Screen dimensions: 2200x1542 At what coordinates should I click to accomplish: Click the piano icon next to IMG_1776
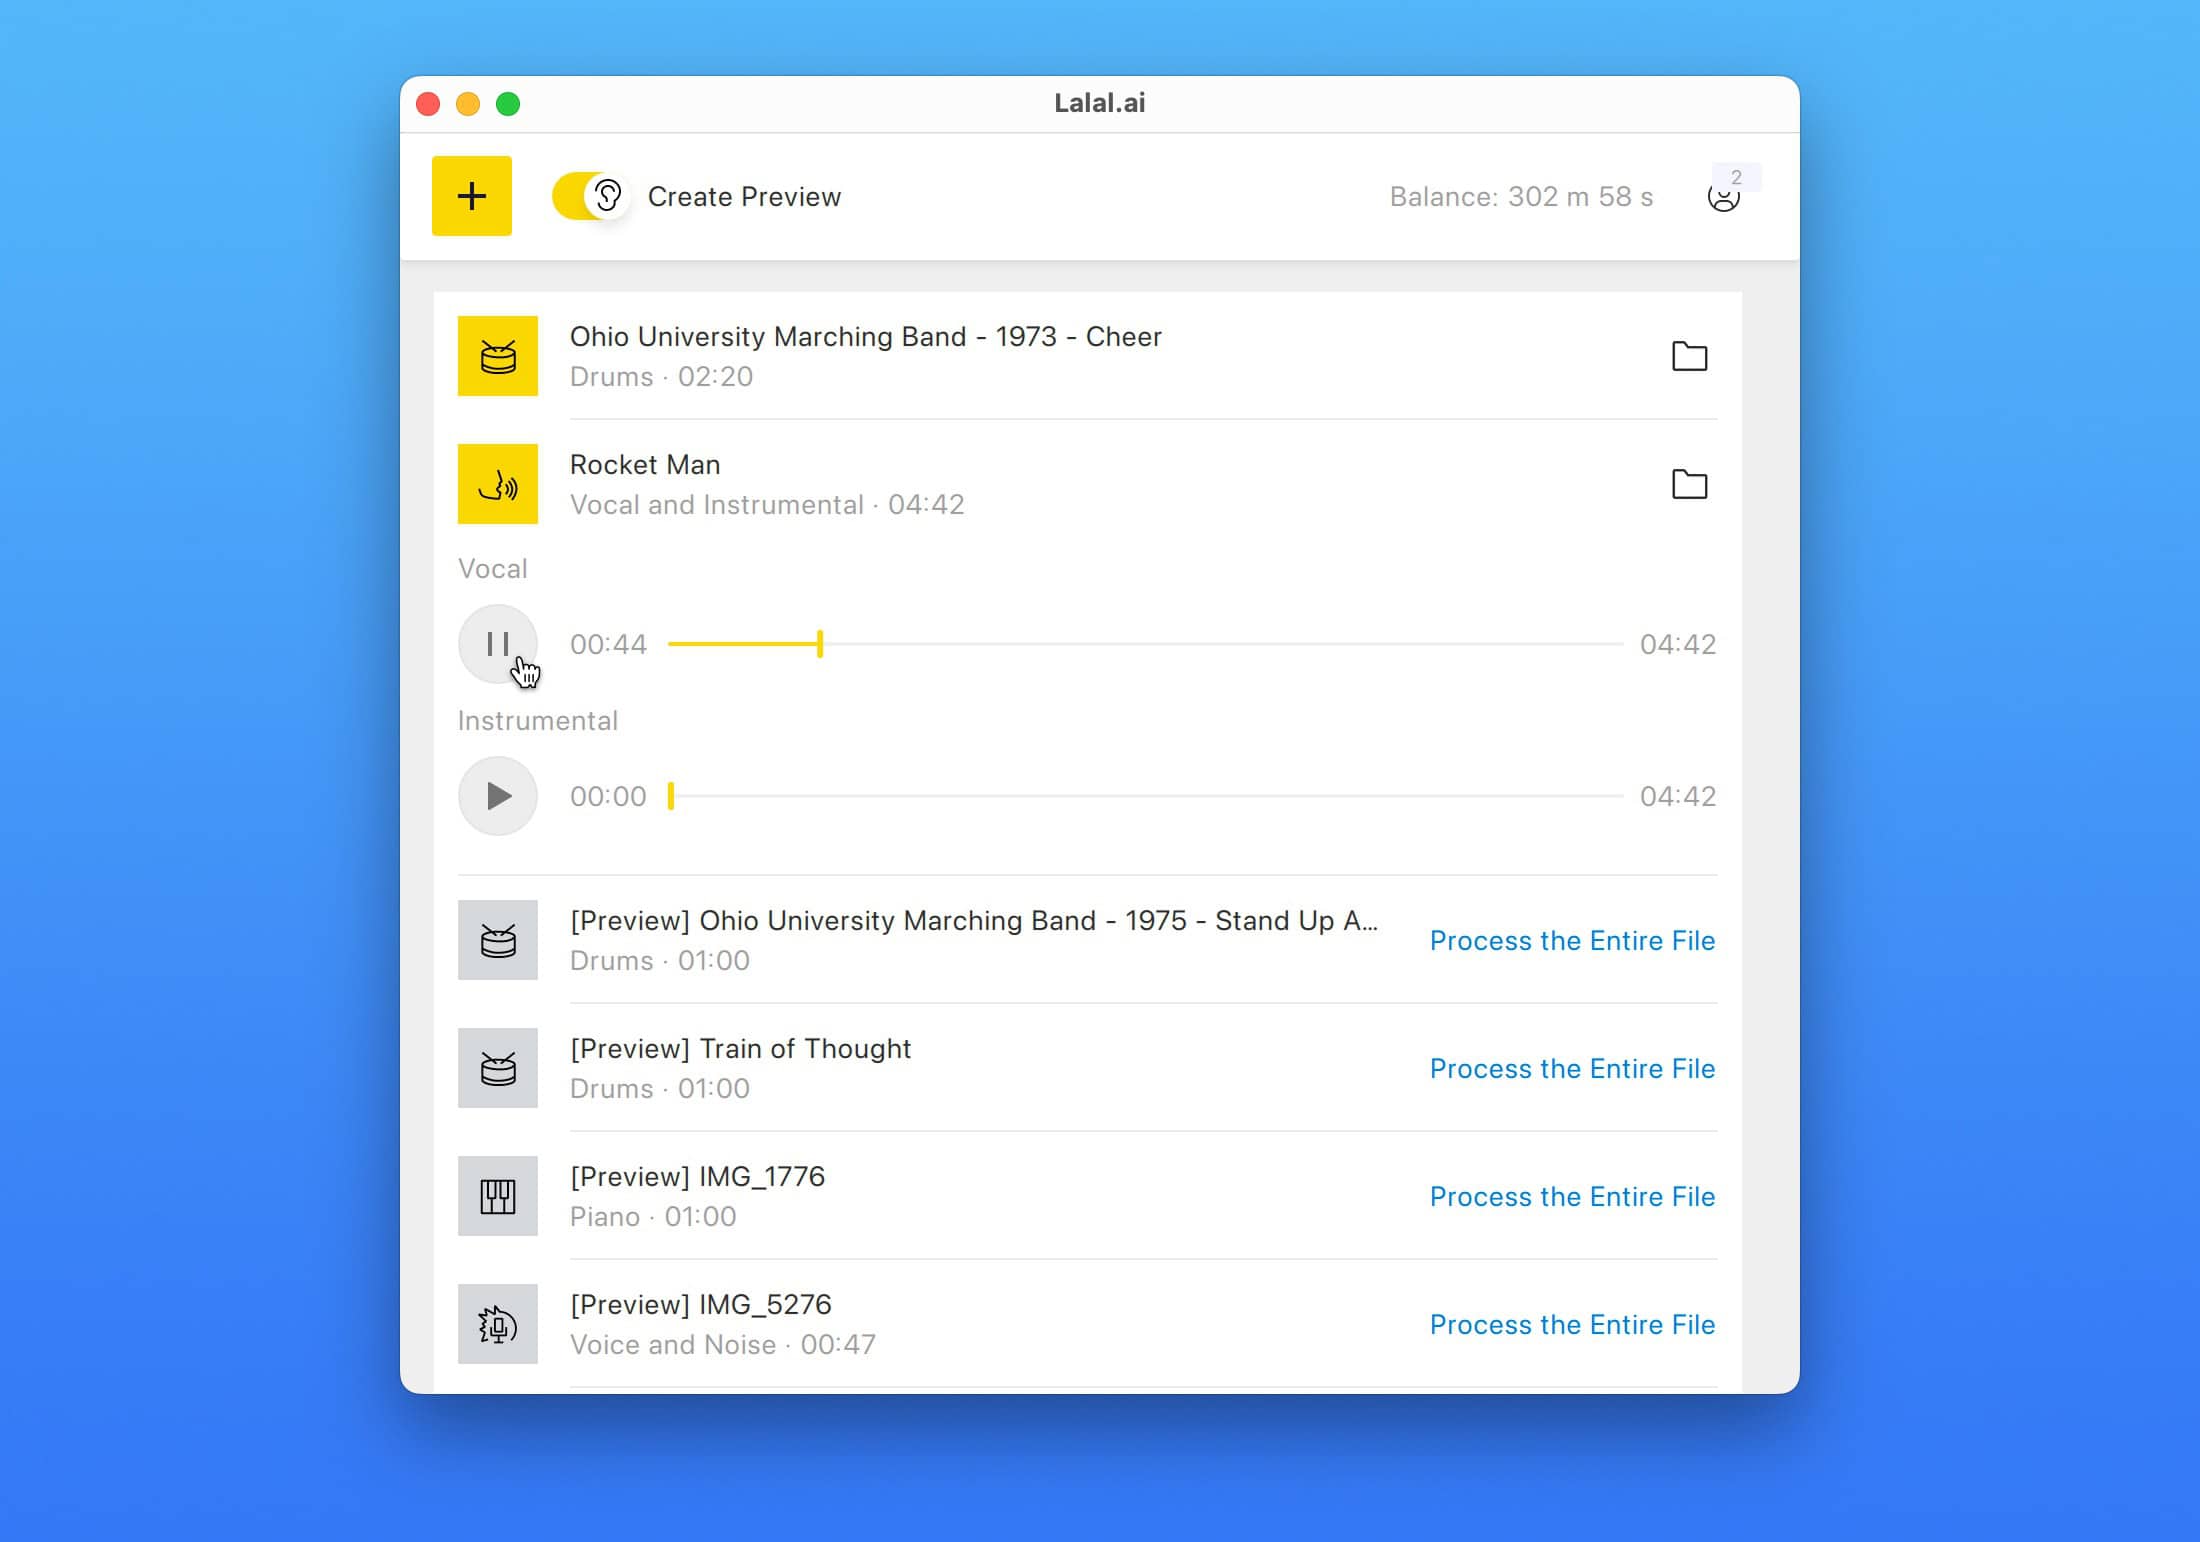(x=498, y=1196)
